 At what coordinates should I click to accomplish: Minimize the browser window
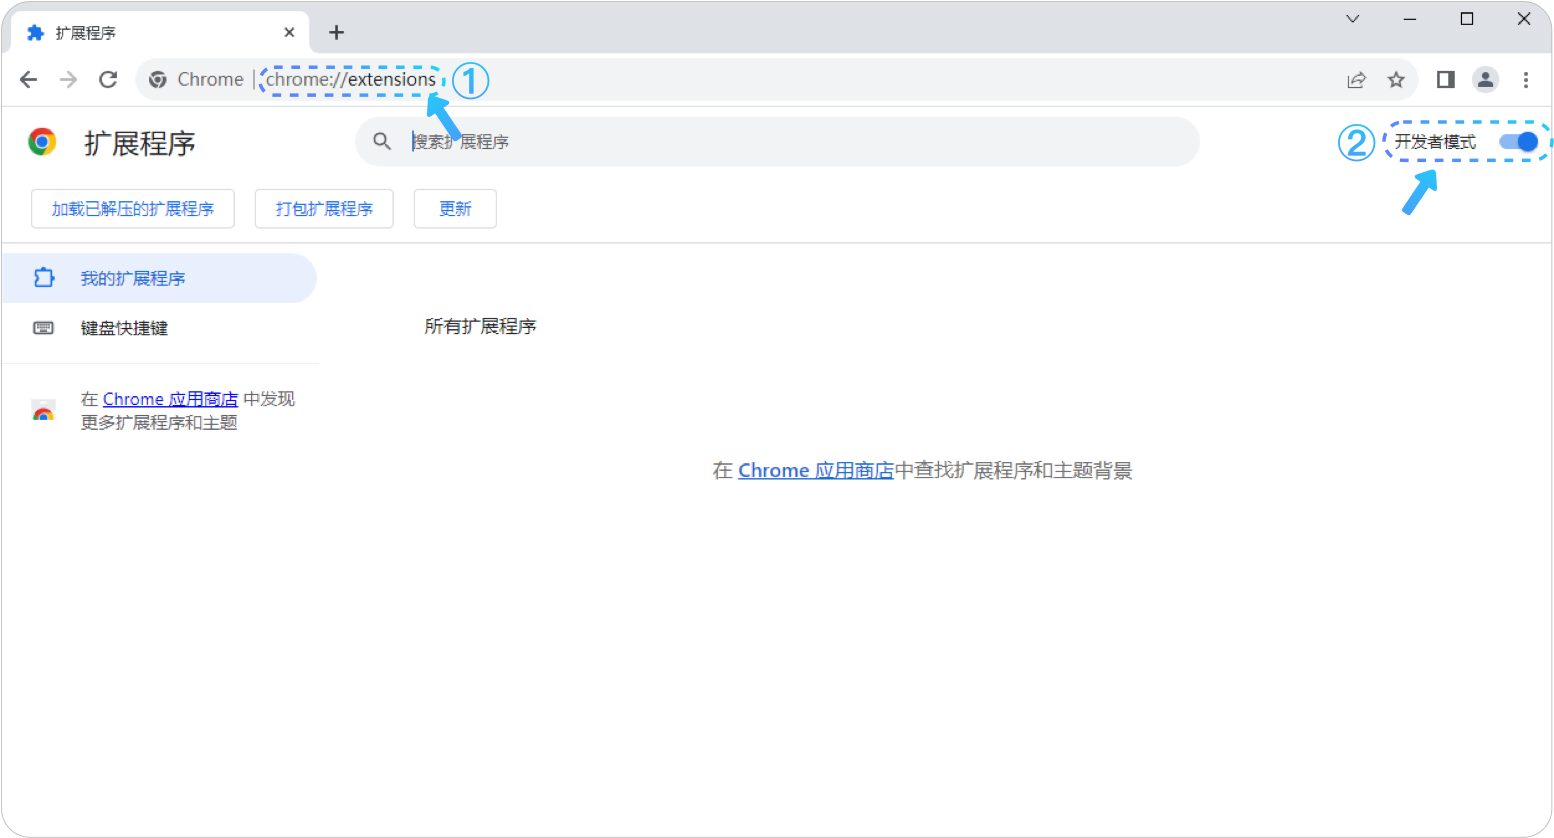(x=1410, y=19)
